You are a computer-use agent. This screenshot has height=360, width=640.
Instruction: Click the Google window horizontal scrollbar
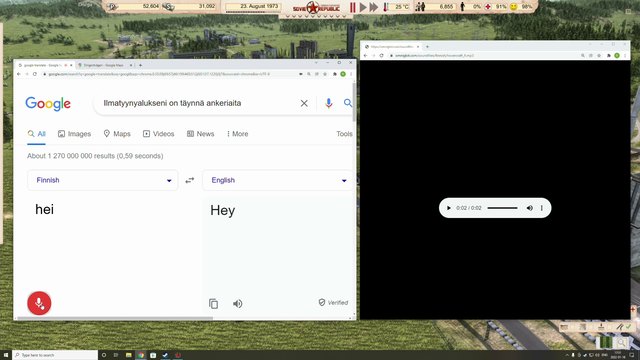[115, 318]
